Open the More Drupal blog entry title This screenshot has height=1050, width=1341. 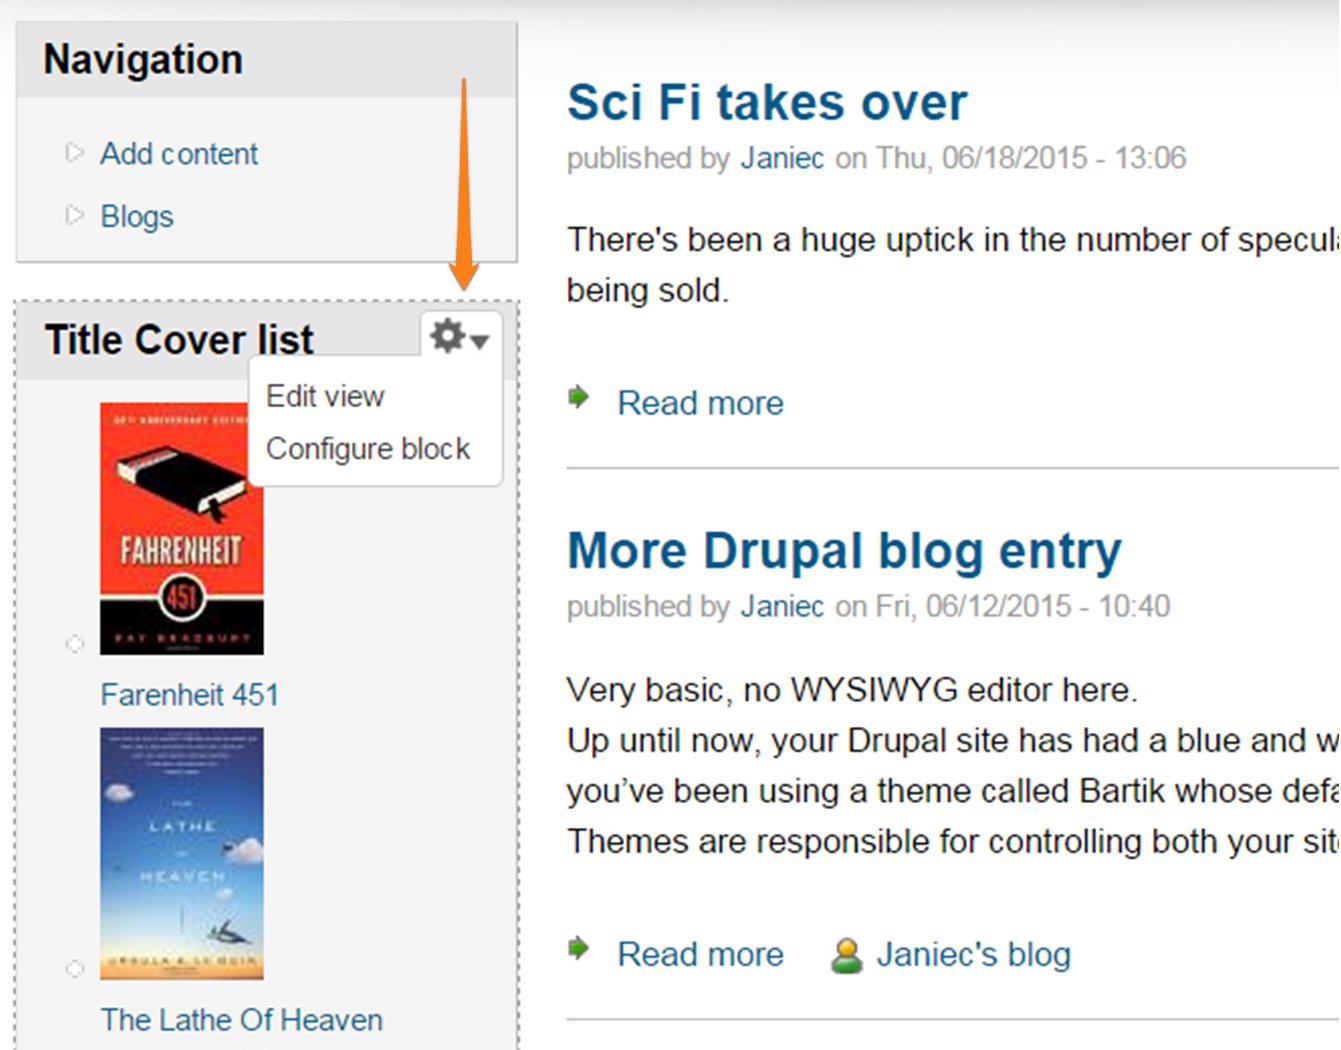point(844,549)
